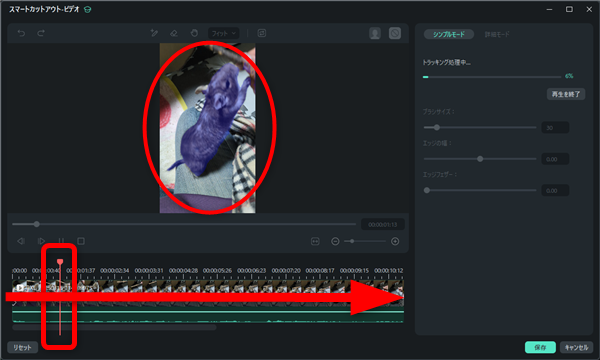600x360 pixels.
Task: Redo the last action
Action: 41,33
